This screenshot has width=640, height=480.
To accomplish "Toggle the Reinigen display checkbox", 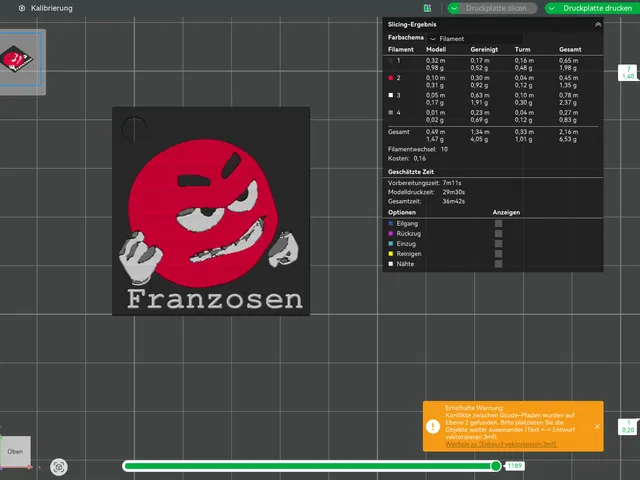I will pyautogui.click(x=498, y=254).
